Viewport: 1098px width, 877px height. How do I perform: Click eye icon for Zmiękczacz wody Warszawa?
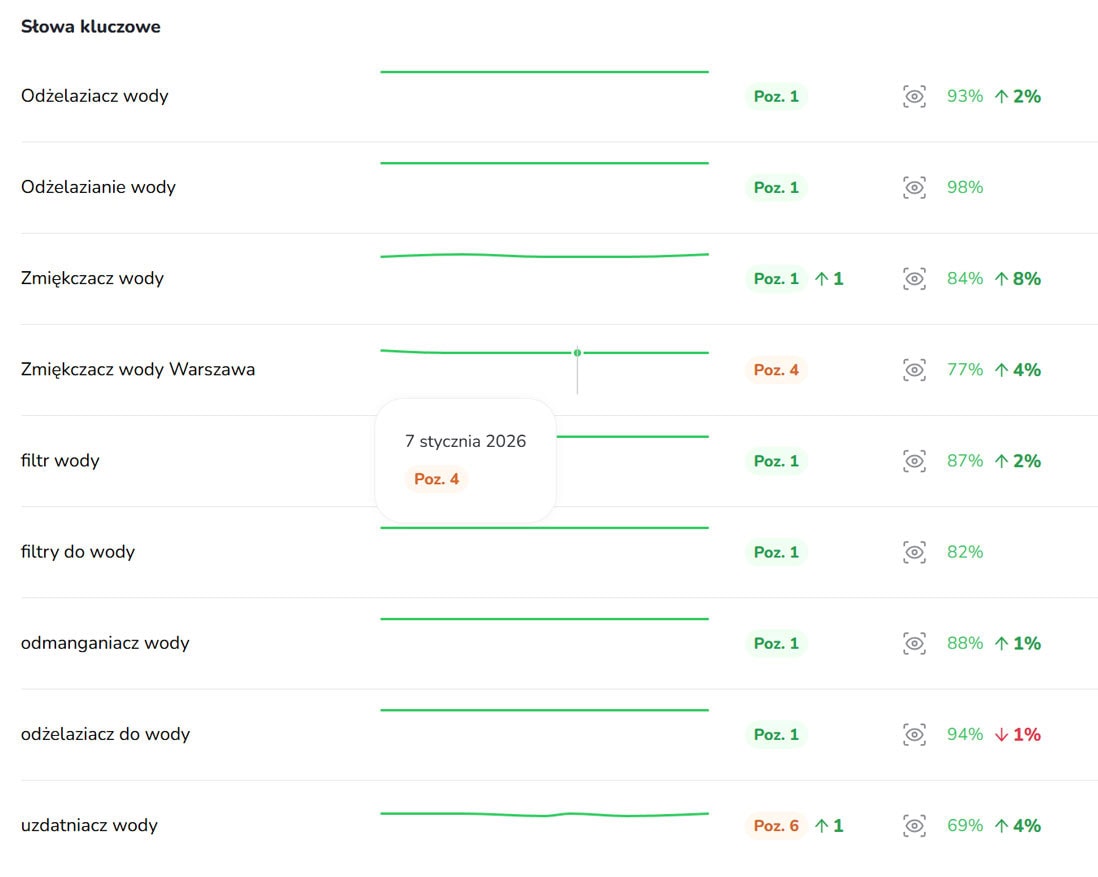coord(914,370)
